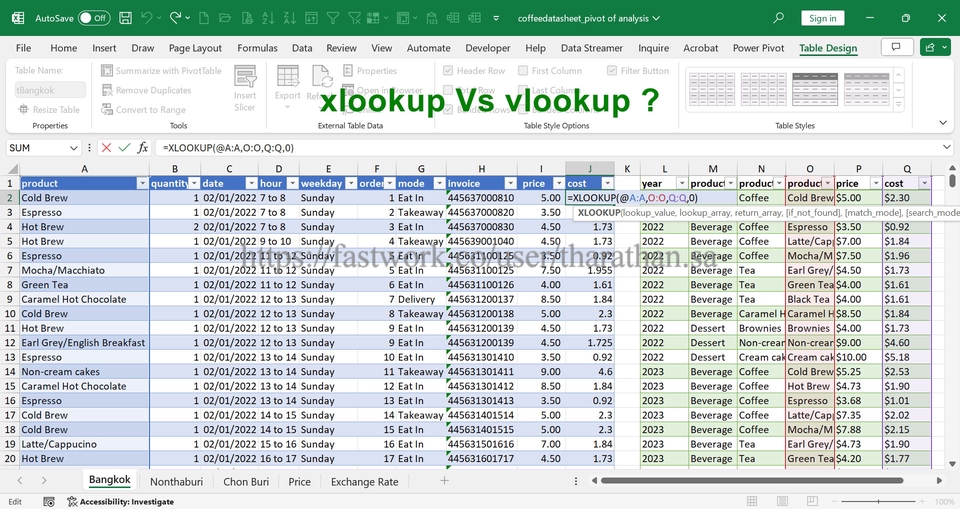Confirm formula with the Enter checkmark icon
This screenshot has height=509, width=960.
(124, 147)
